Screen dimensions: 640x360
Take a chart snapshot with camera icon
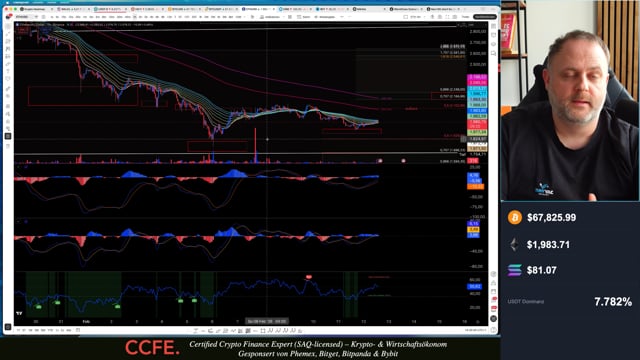click(455, 17)
